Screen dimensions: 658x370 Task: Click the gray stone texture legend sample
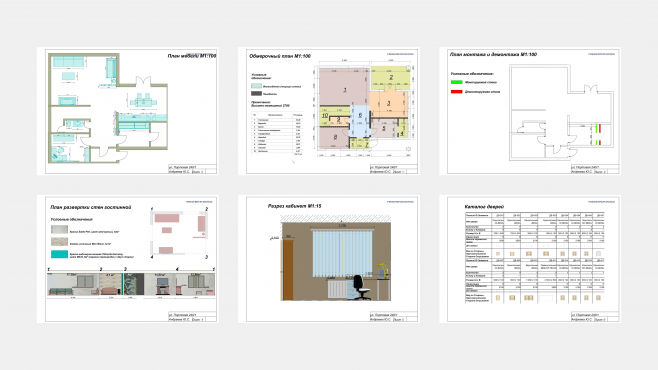tap(59, 229)
